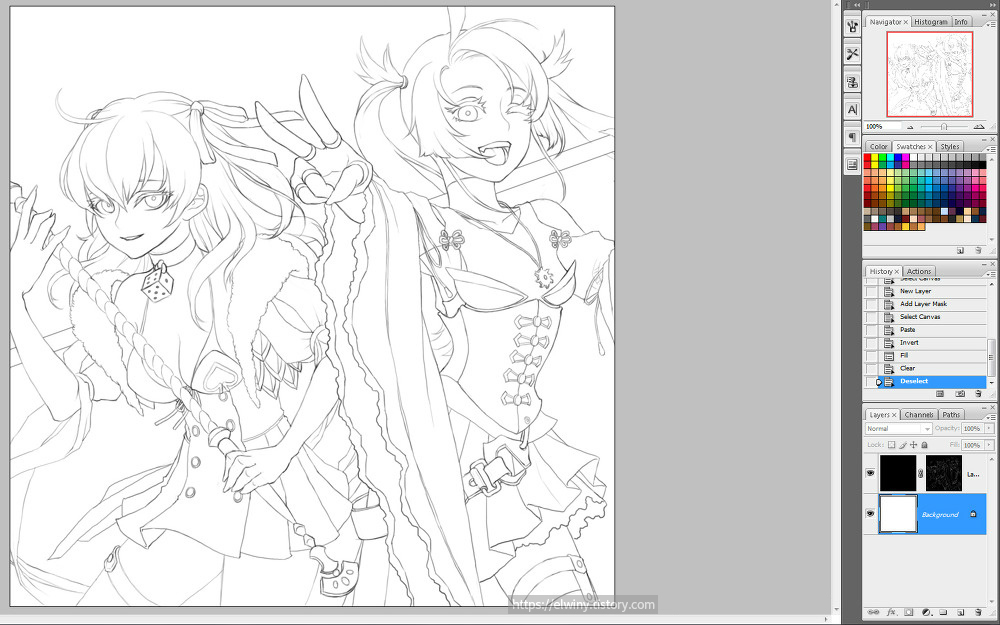
Task: Open the Clone Source panel icon
Action: click(852, 82)
